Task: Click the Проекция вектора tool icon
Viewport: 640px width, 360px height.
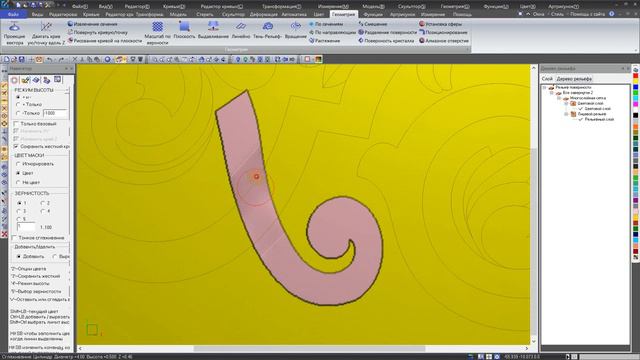Action: coord(14,27)
